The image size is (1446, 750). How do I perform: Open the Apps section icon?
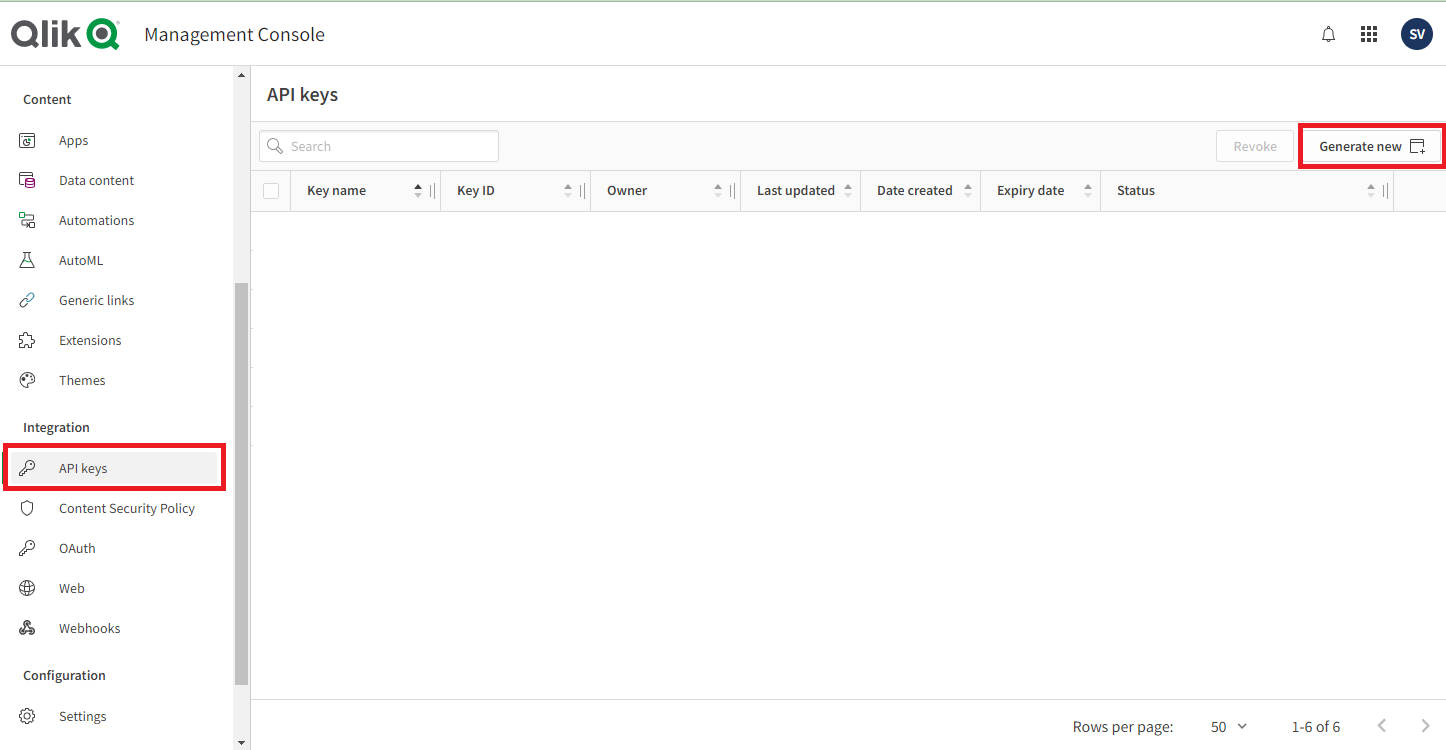[27, 140]
